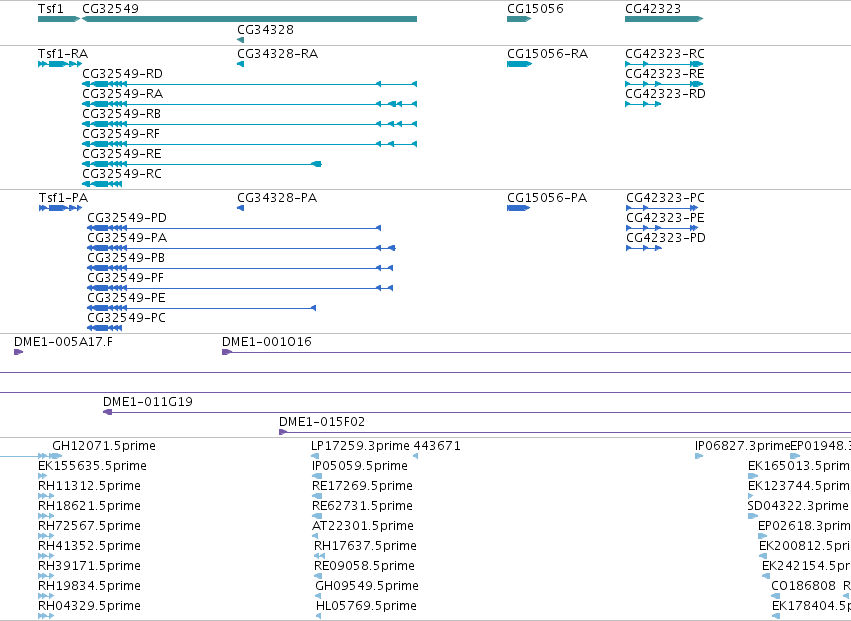This screenshot has height=621, width=851.
Task: Click the EK155635.5prime EST glyph
Action: tap(42, 476)
